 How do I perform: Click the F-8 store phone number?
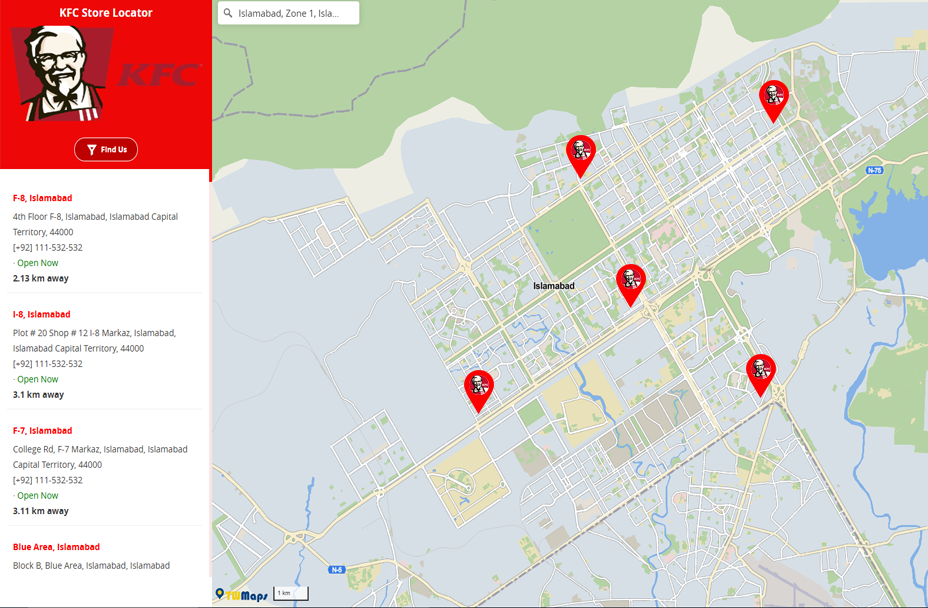48,248
